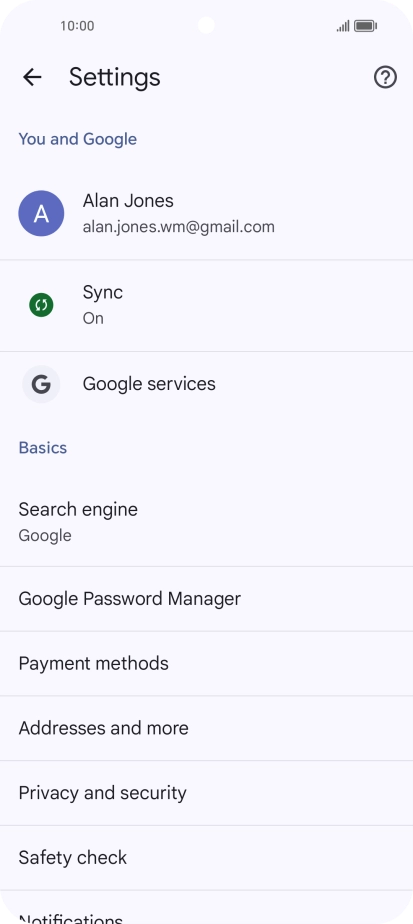Open Safety check
413x924 pixels.
pyautogui.click(x=206, y=857)
